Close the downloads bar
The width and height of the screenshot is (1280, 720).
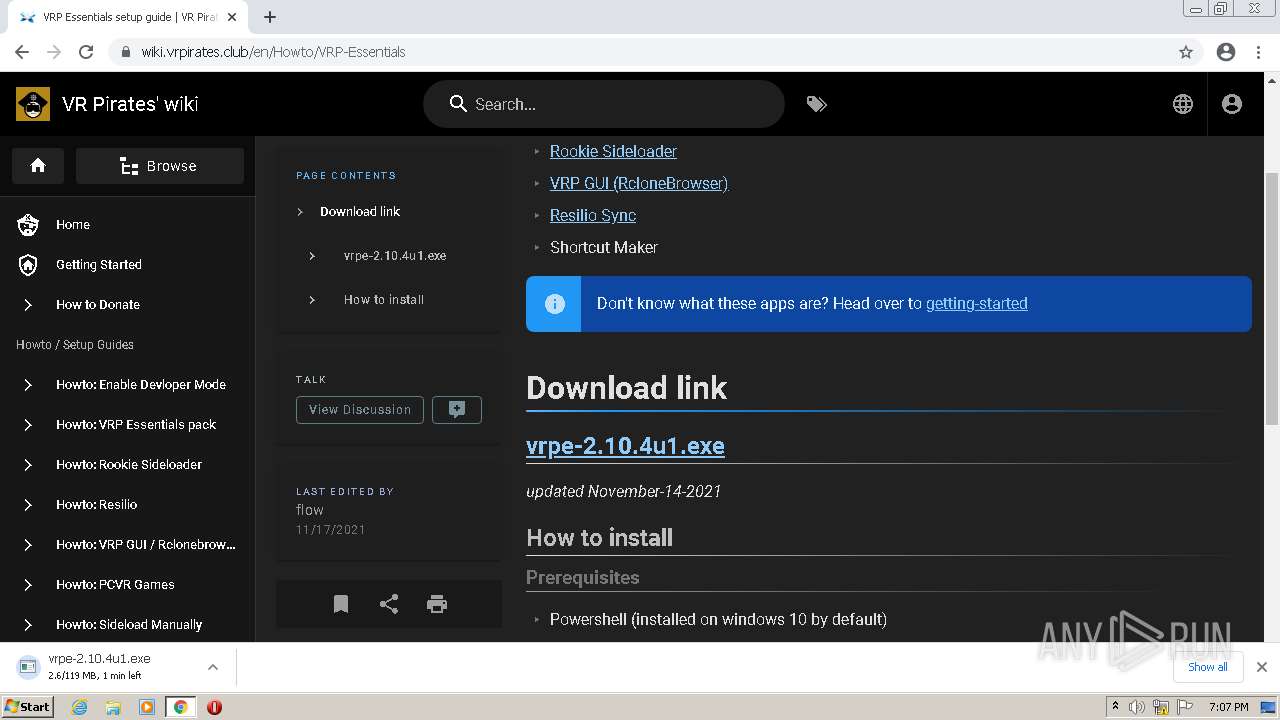[x=1262, y=667]
